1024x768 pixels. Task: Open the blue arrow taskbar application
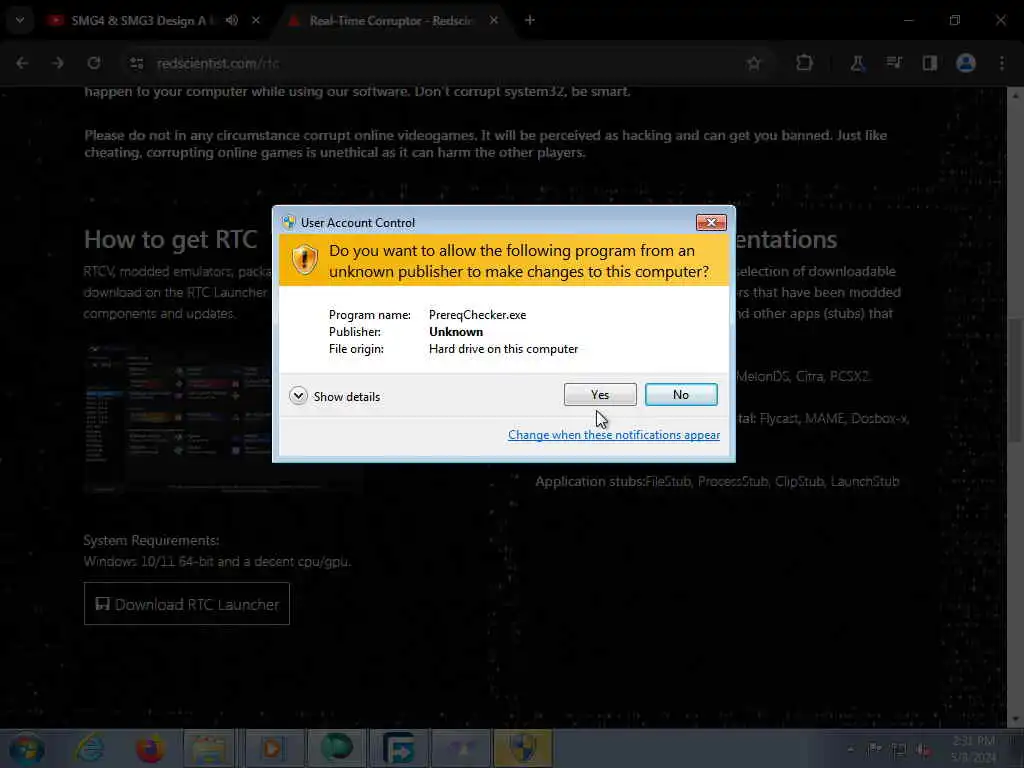398,748
